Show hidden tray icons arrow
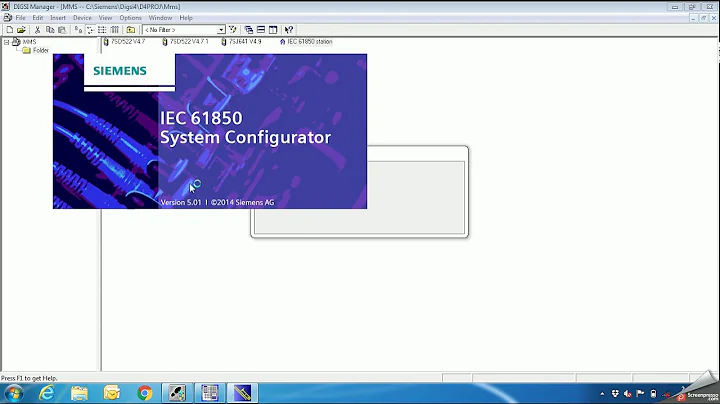The height and width of the screenshot is (404, 720). coord(602,394)
